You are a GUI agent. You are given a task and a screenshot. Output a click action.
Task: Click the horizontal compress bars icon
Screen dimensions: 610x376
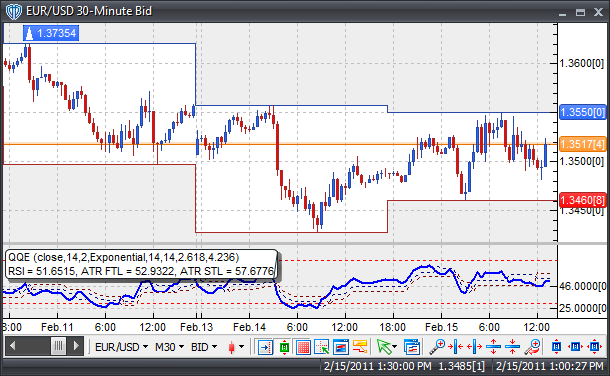pyautogui.click(x=455, y=347)
